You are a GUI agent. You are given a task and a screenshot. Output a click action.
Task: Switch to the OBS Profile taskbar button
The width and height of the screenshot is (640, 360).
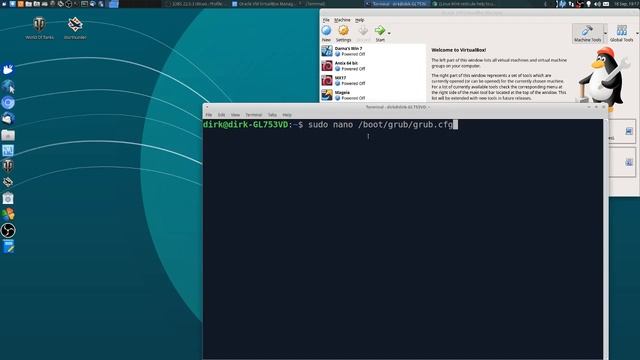196,4
